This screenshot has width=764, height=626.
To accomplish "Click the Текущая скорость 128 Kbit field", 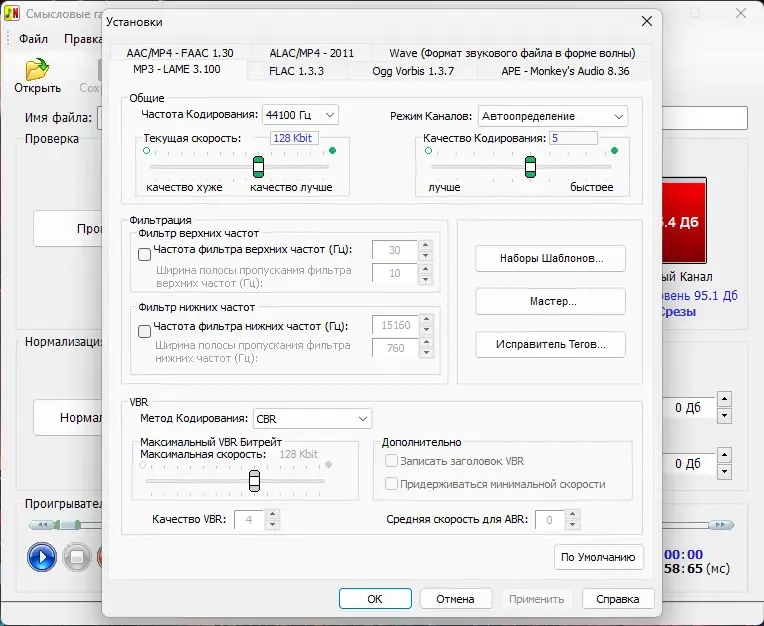I will point(294,138).
